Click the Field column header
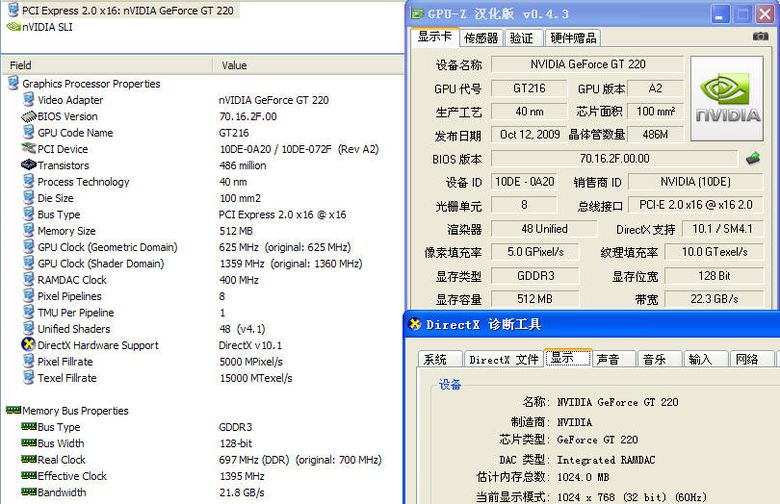Viewport: 780px width, 504px height. point(106,65)
